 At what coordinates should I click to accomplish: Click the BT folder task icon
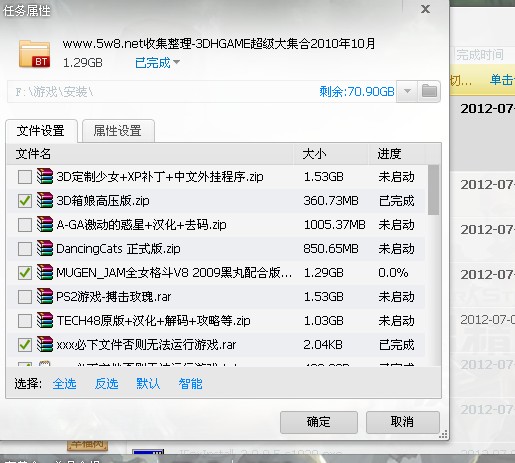35,53
